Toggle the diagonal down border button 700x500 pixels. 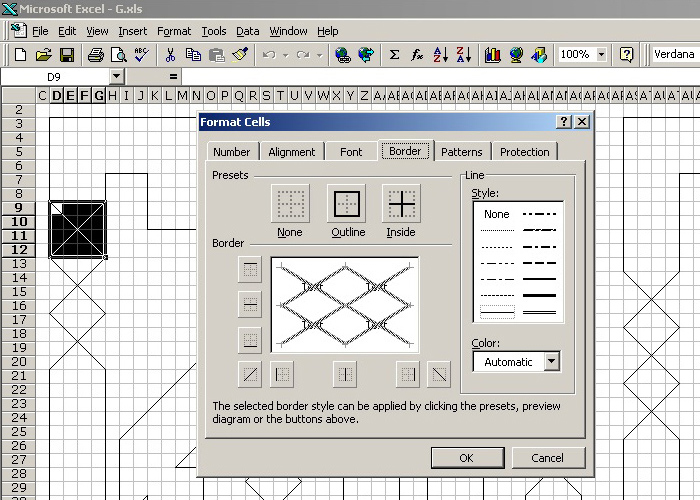(x=438, y=375)
